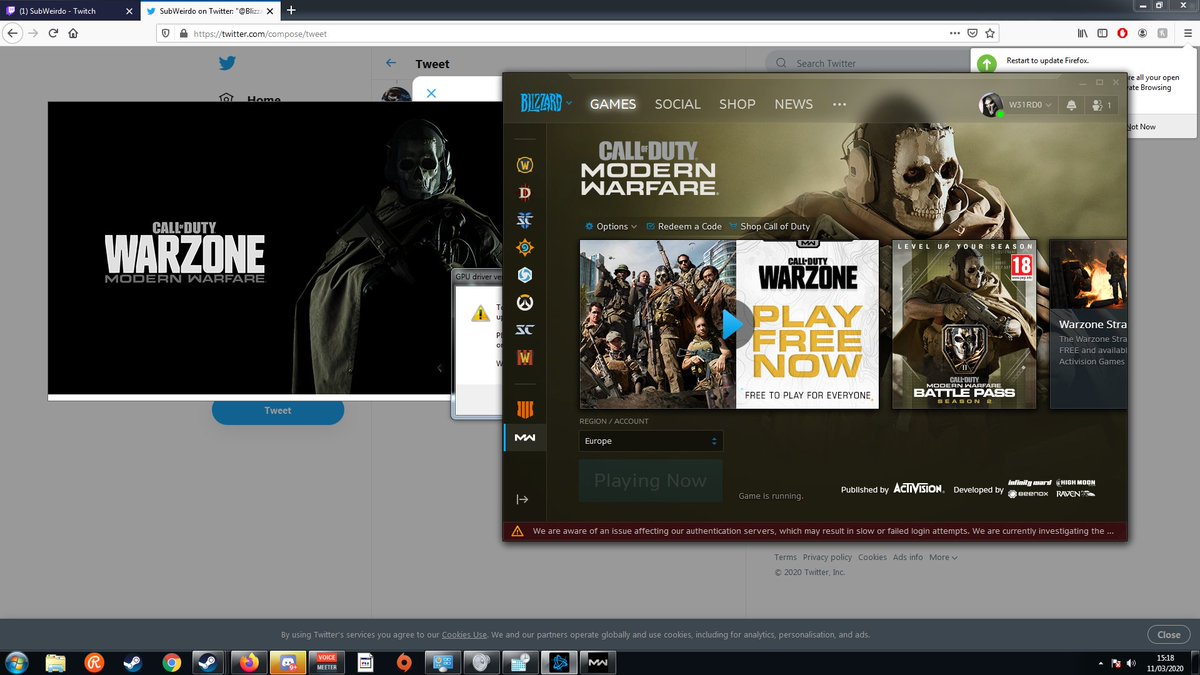Select Call of Duty Black Ops 4 icon
This screenshot has width=1200, height=675.
coord(525,409)
